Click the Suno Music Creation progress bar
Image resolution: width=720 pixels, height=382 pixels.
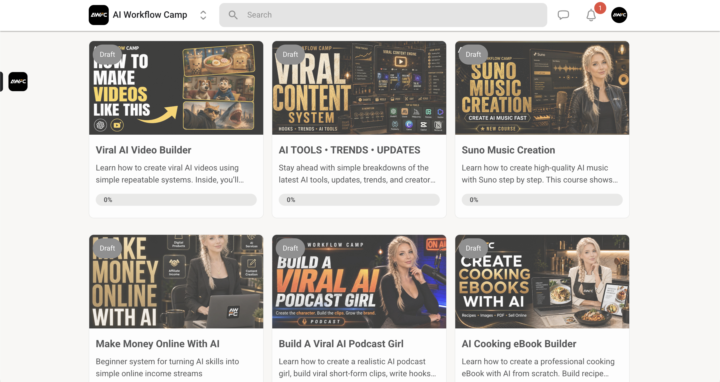[x=542, y=200]
